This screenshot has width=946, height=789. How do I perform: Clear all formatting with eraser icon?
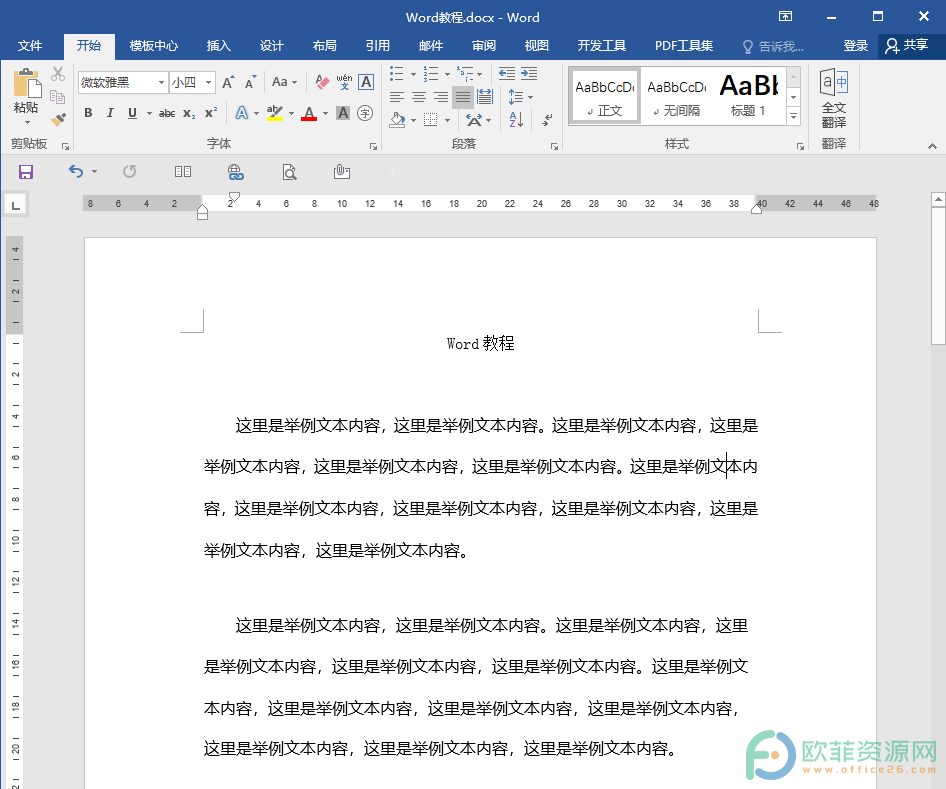(x=322, y=82)
